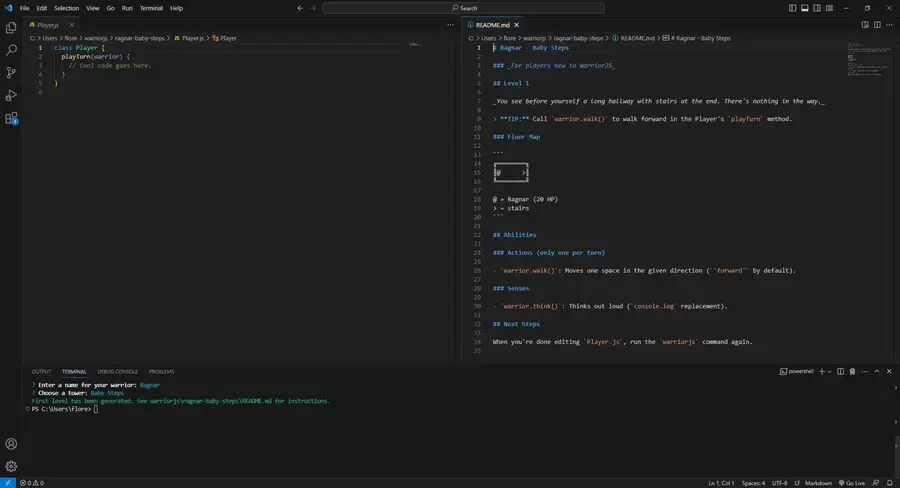Open the Terminal menu in menu bar
The height and width of the screenshot is (488, 900).
pyautogui.click(x=151, y=8)
